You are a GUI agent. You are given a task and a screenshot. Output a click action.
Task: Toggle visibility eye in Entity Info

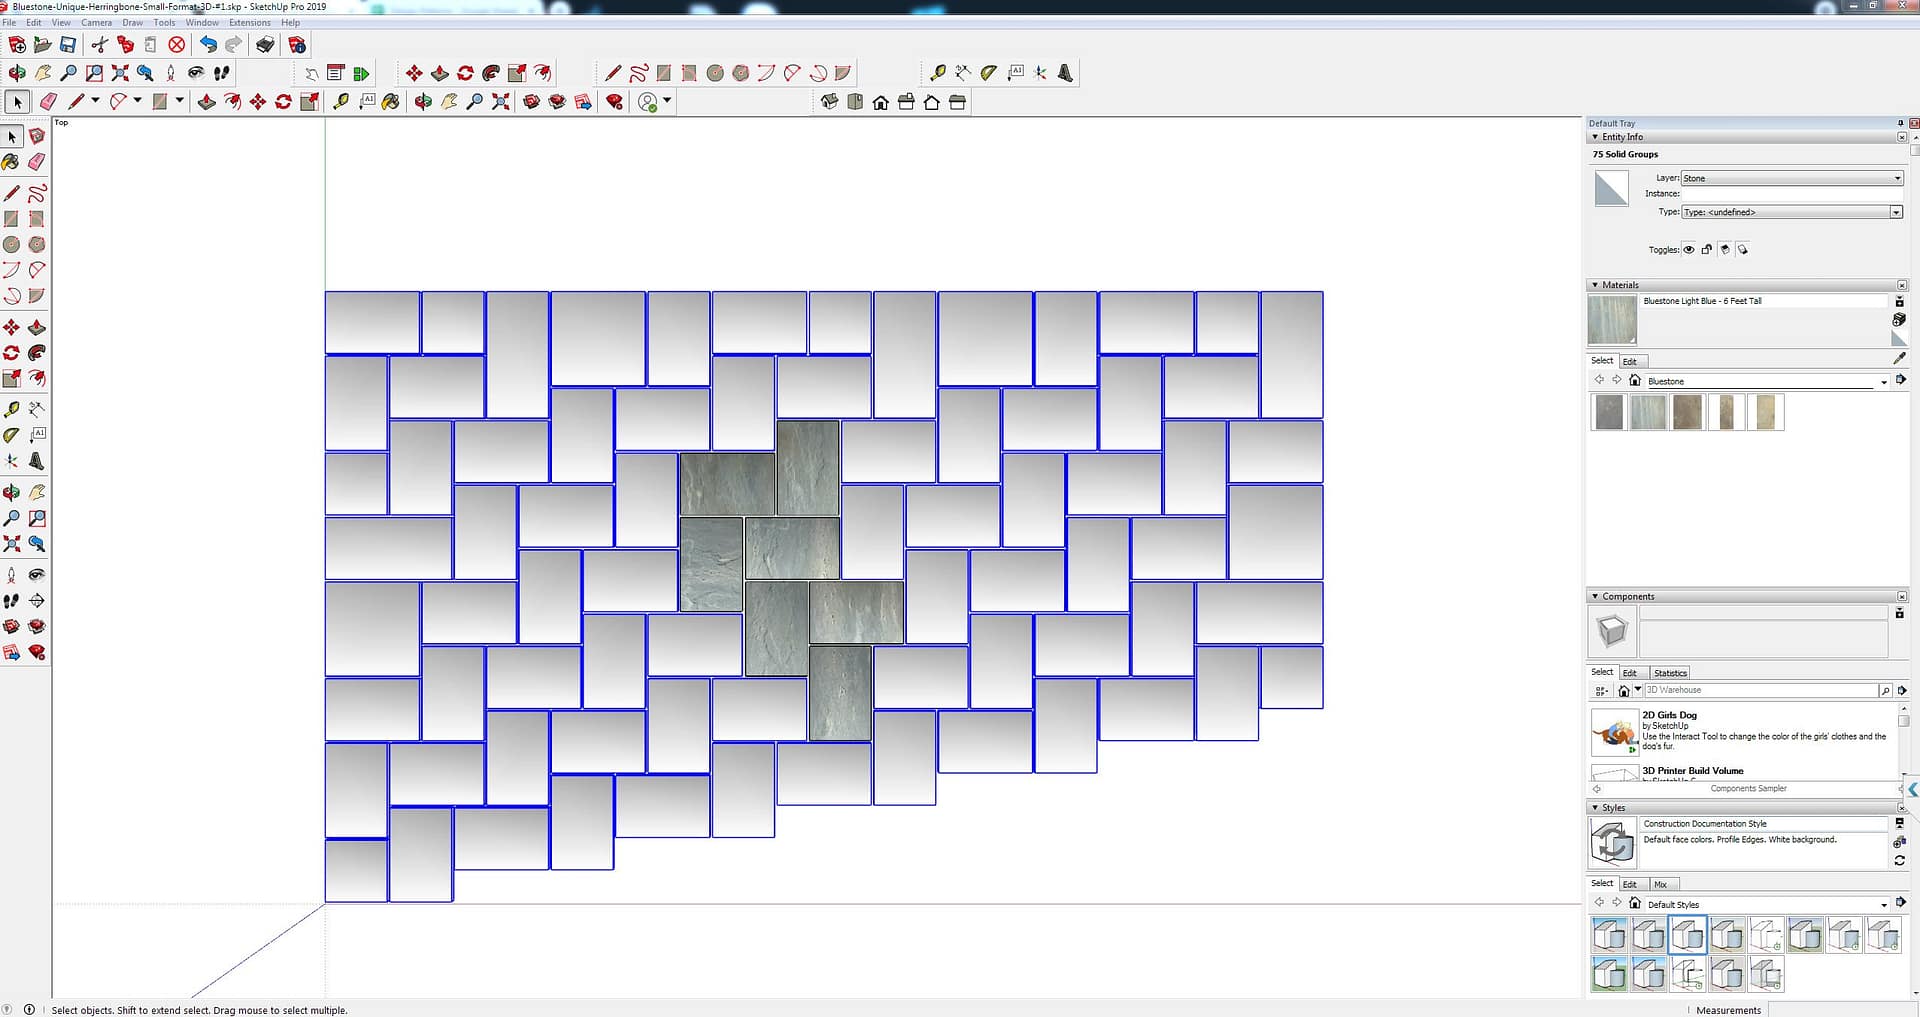[x=1689, y=250]
